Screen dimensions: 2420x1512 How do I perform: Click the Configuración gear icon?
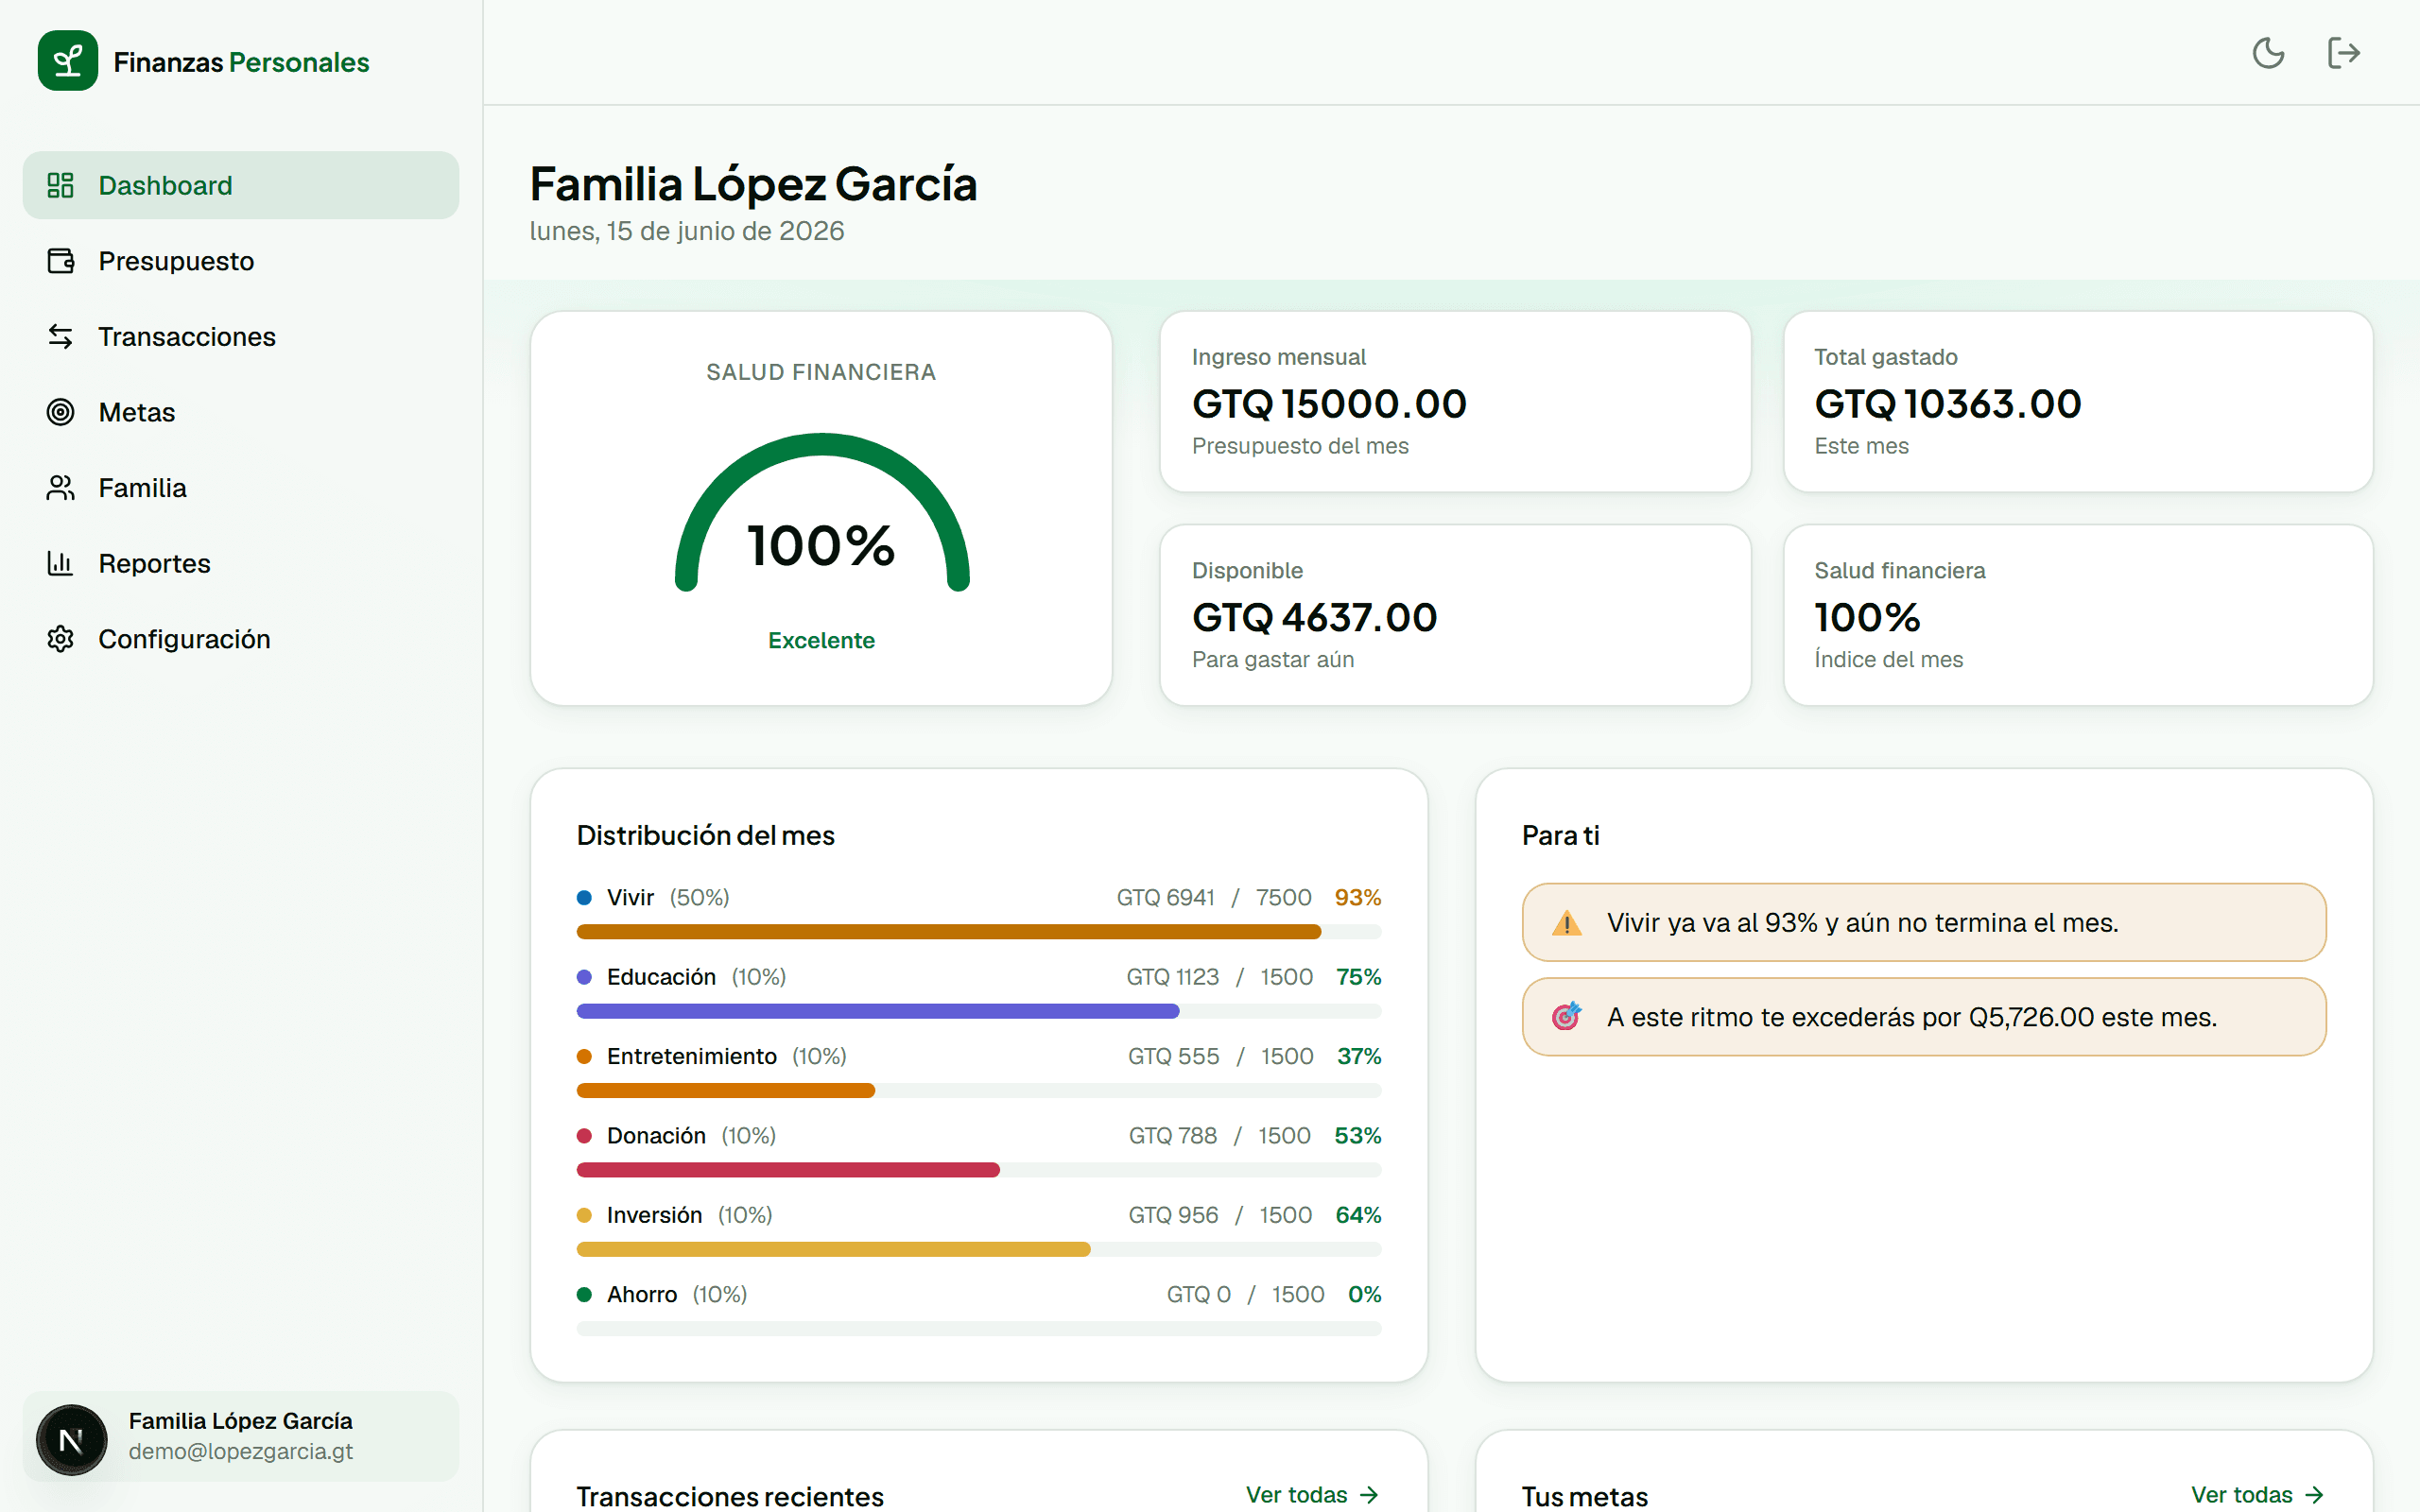tap(61, 639)
